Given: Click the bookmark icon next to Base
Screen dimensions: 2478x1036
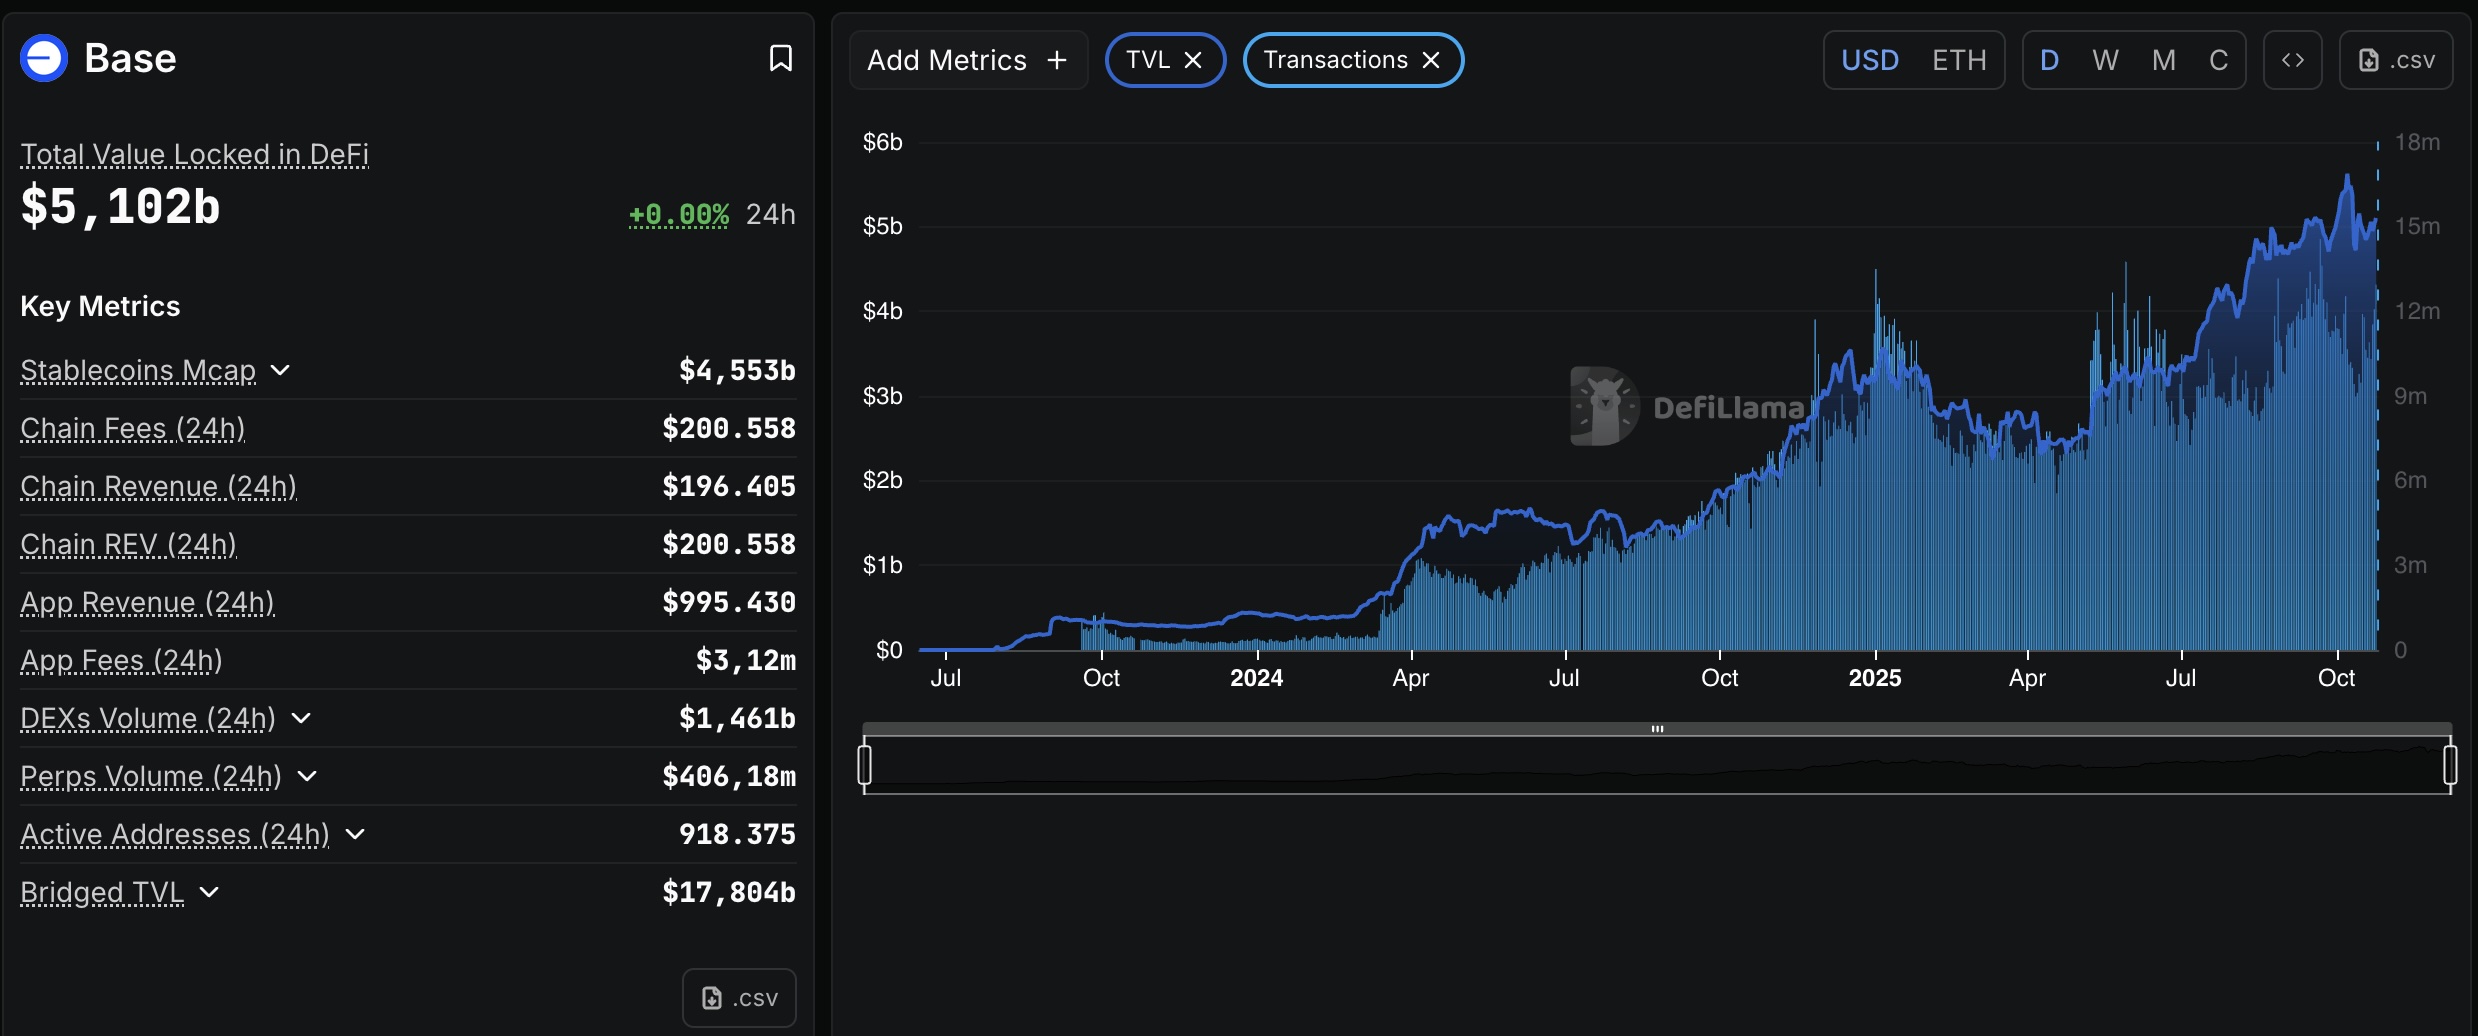Looking at the screenshot, I should click(780, 59).
